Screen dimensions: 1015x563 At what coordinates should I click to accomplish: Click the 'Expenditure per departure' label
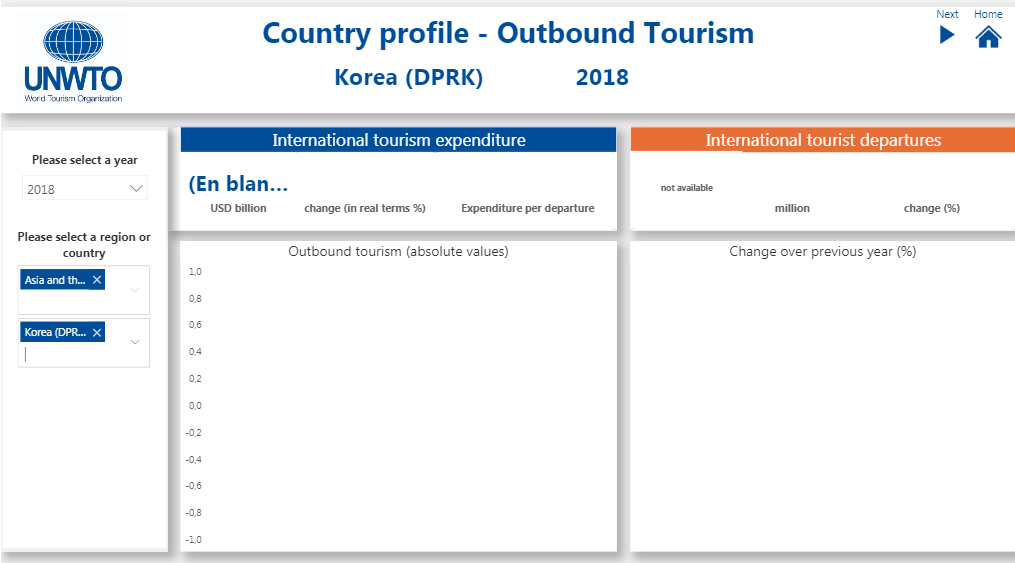(527, 209)
